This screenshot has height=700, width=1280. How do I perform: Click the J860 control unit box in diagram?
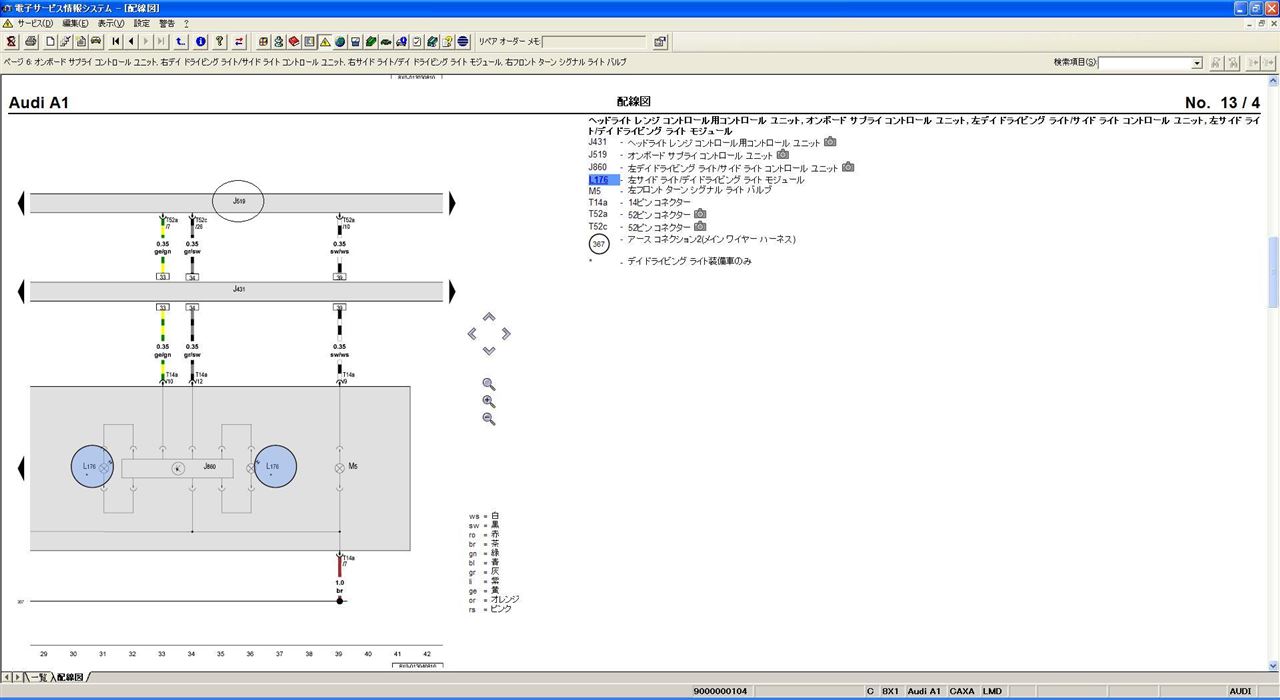178,468
